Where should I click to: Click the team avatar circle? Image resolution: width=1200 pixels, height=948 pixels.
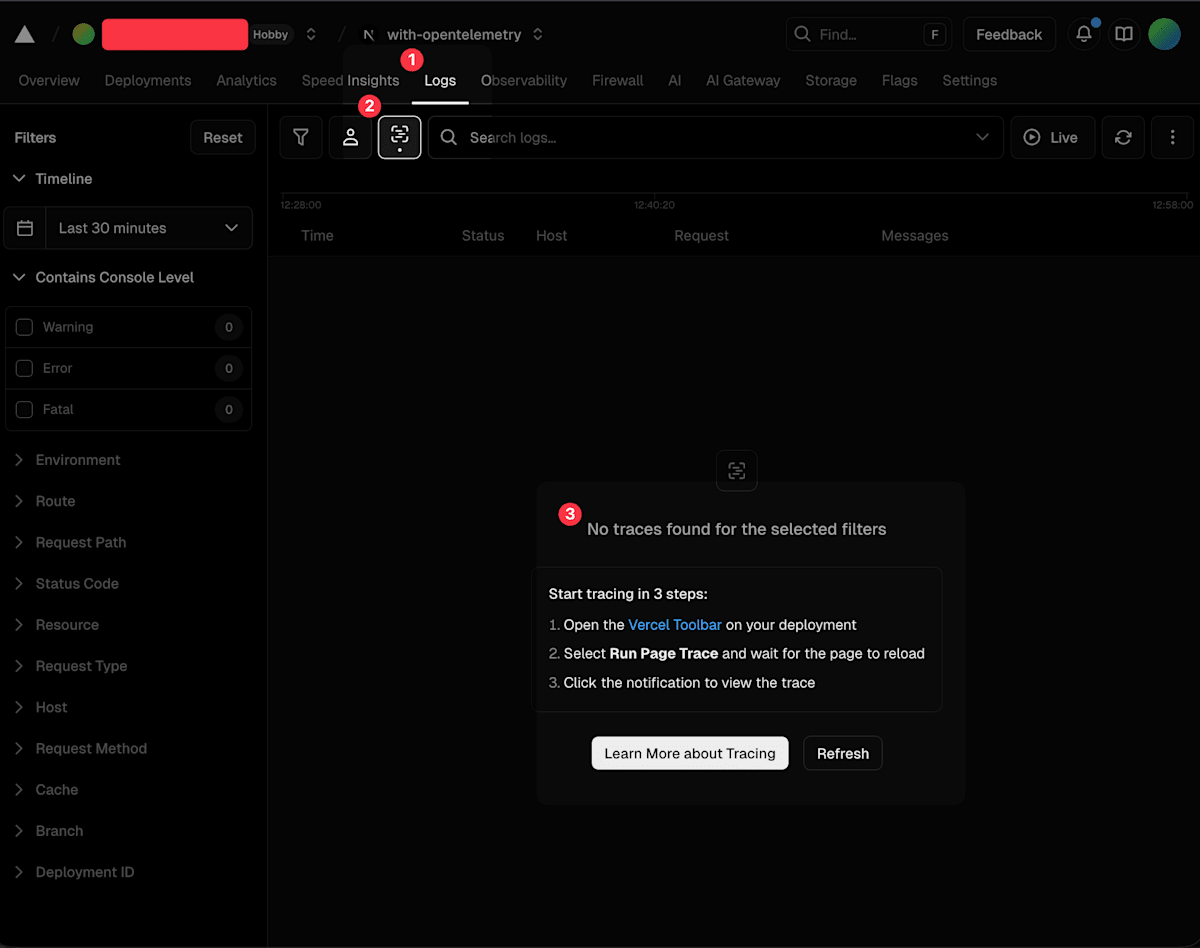[x=84, y=34]
